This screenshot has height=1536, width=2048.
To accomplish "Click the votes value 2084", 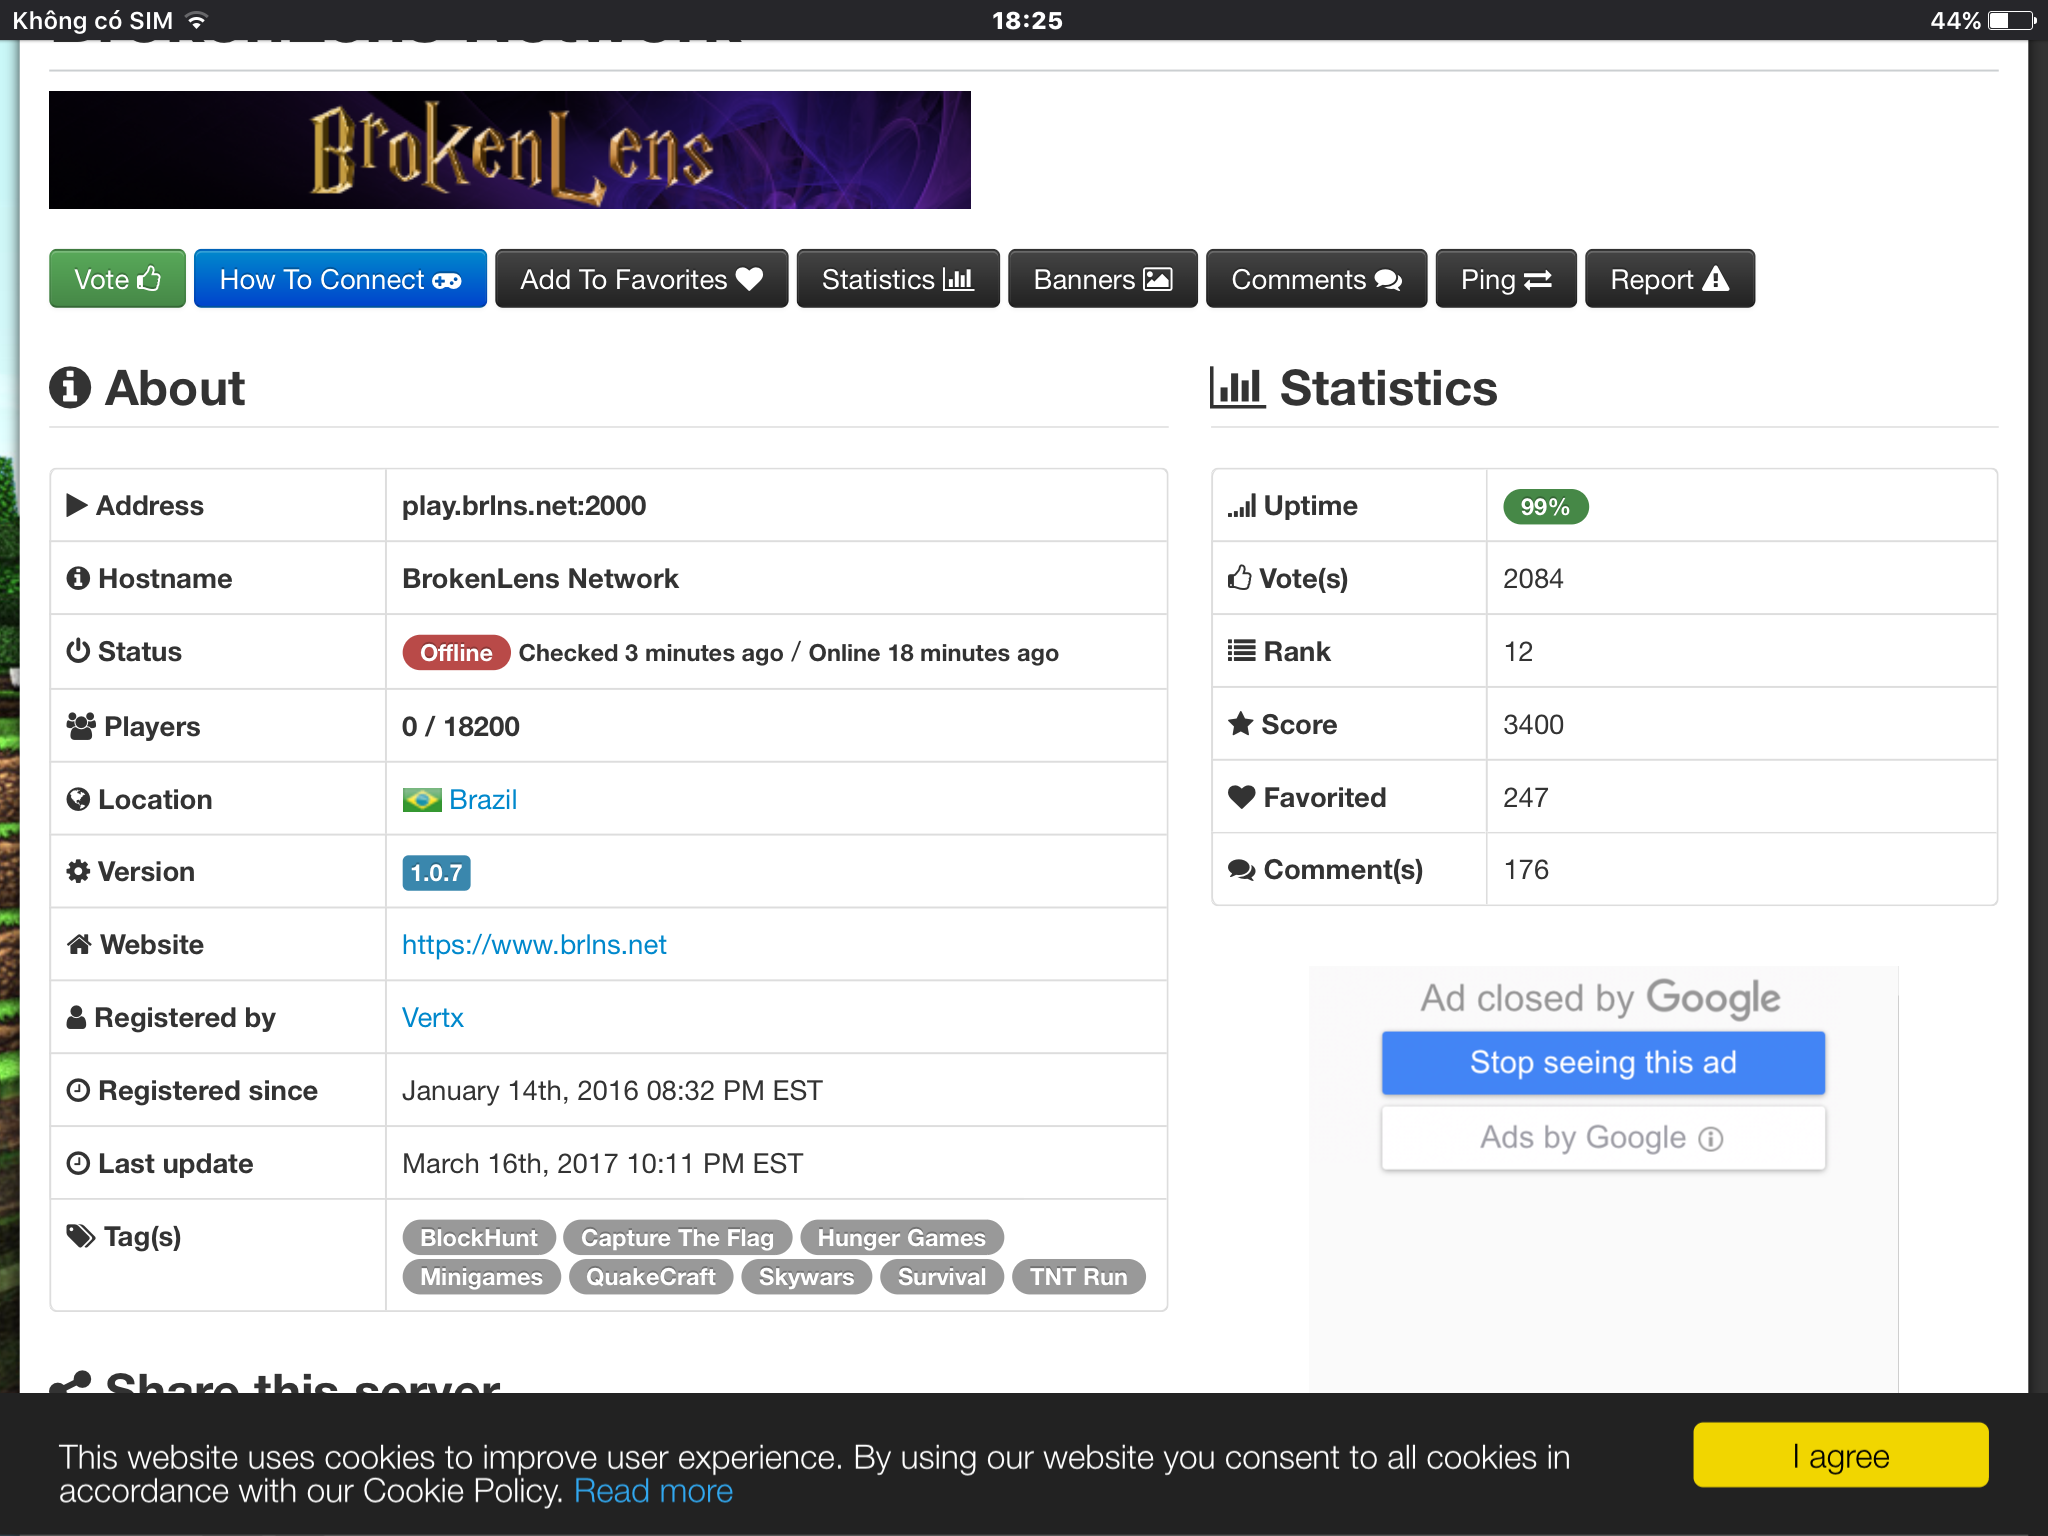I will click(1533, 578).
